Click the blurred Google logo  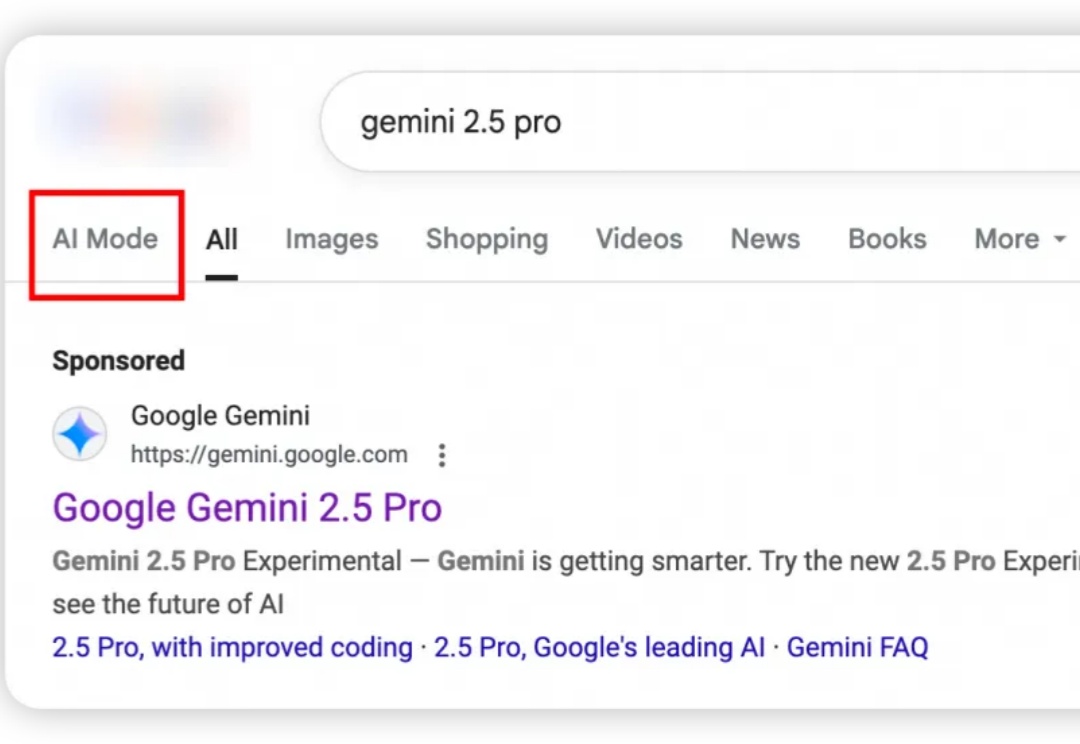[145, 121]
